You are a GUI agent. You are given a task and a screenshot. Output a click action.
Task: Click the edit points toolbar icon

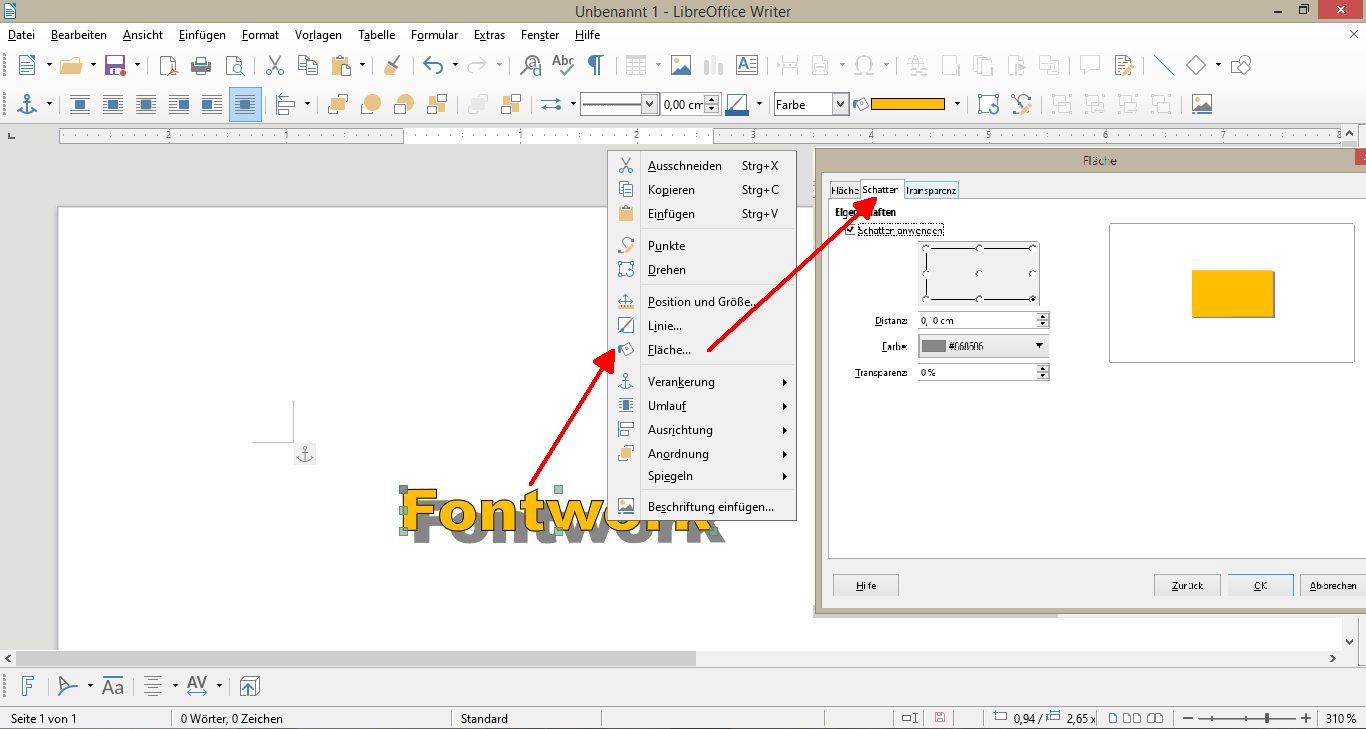click(1021, 104)
